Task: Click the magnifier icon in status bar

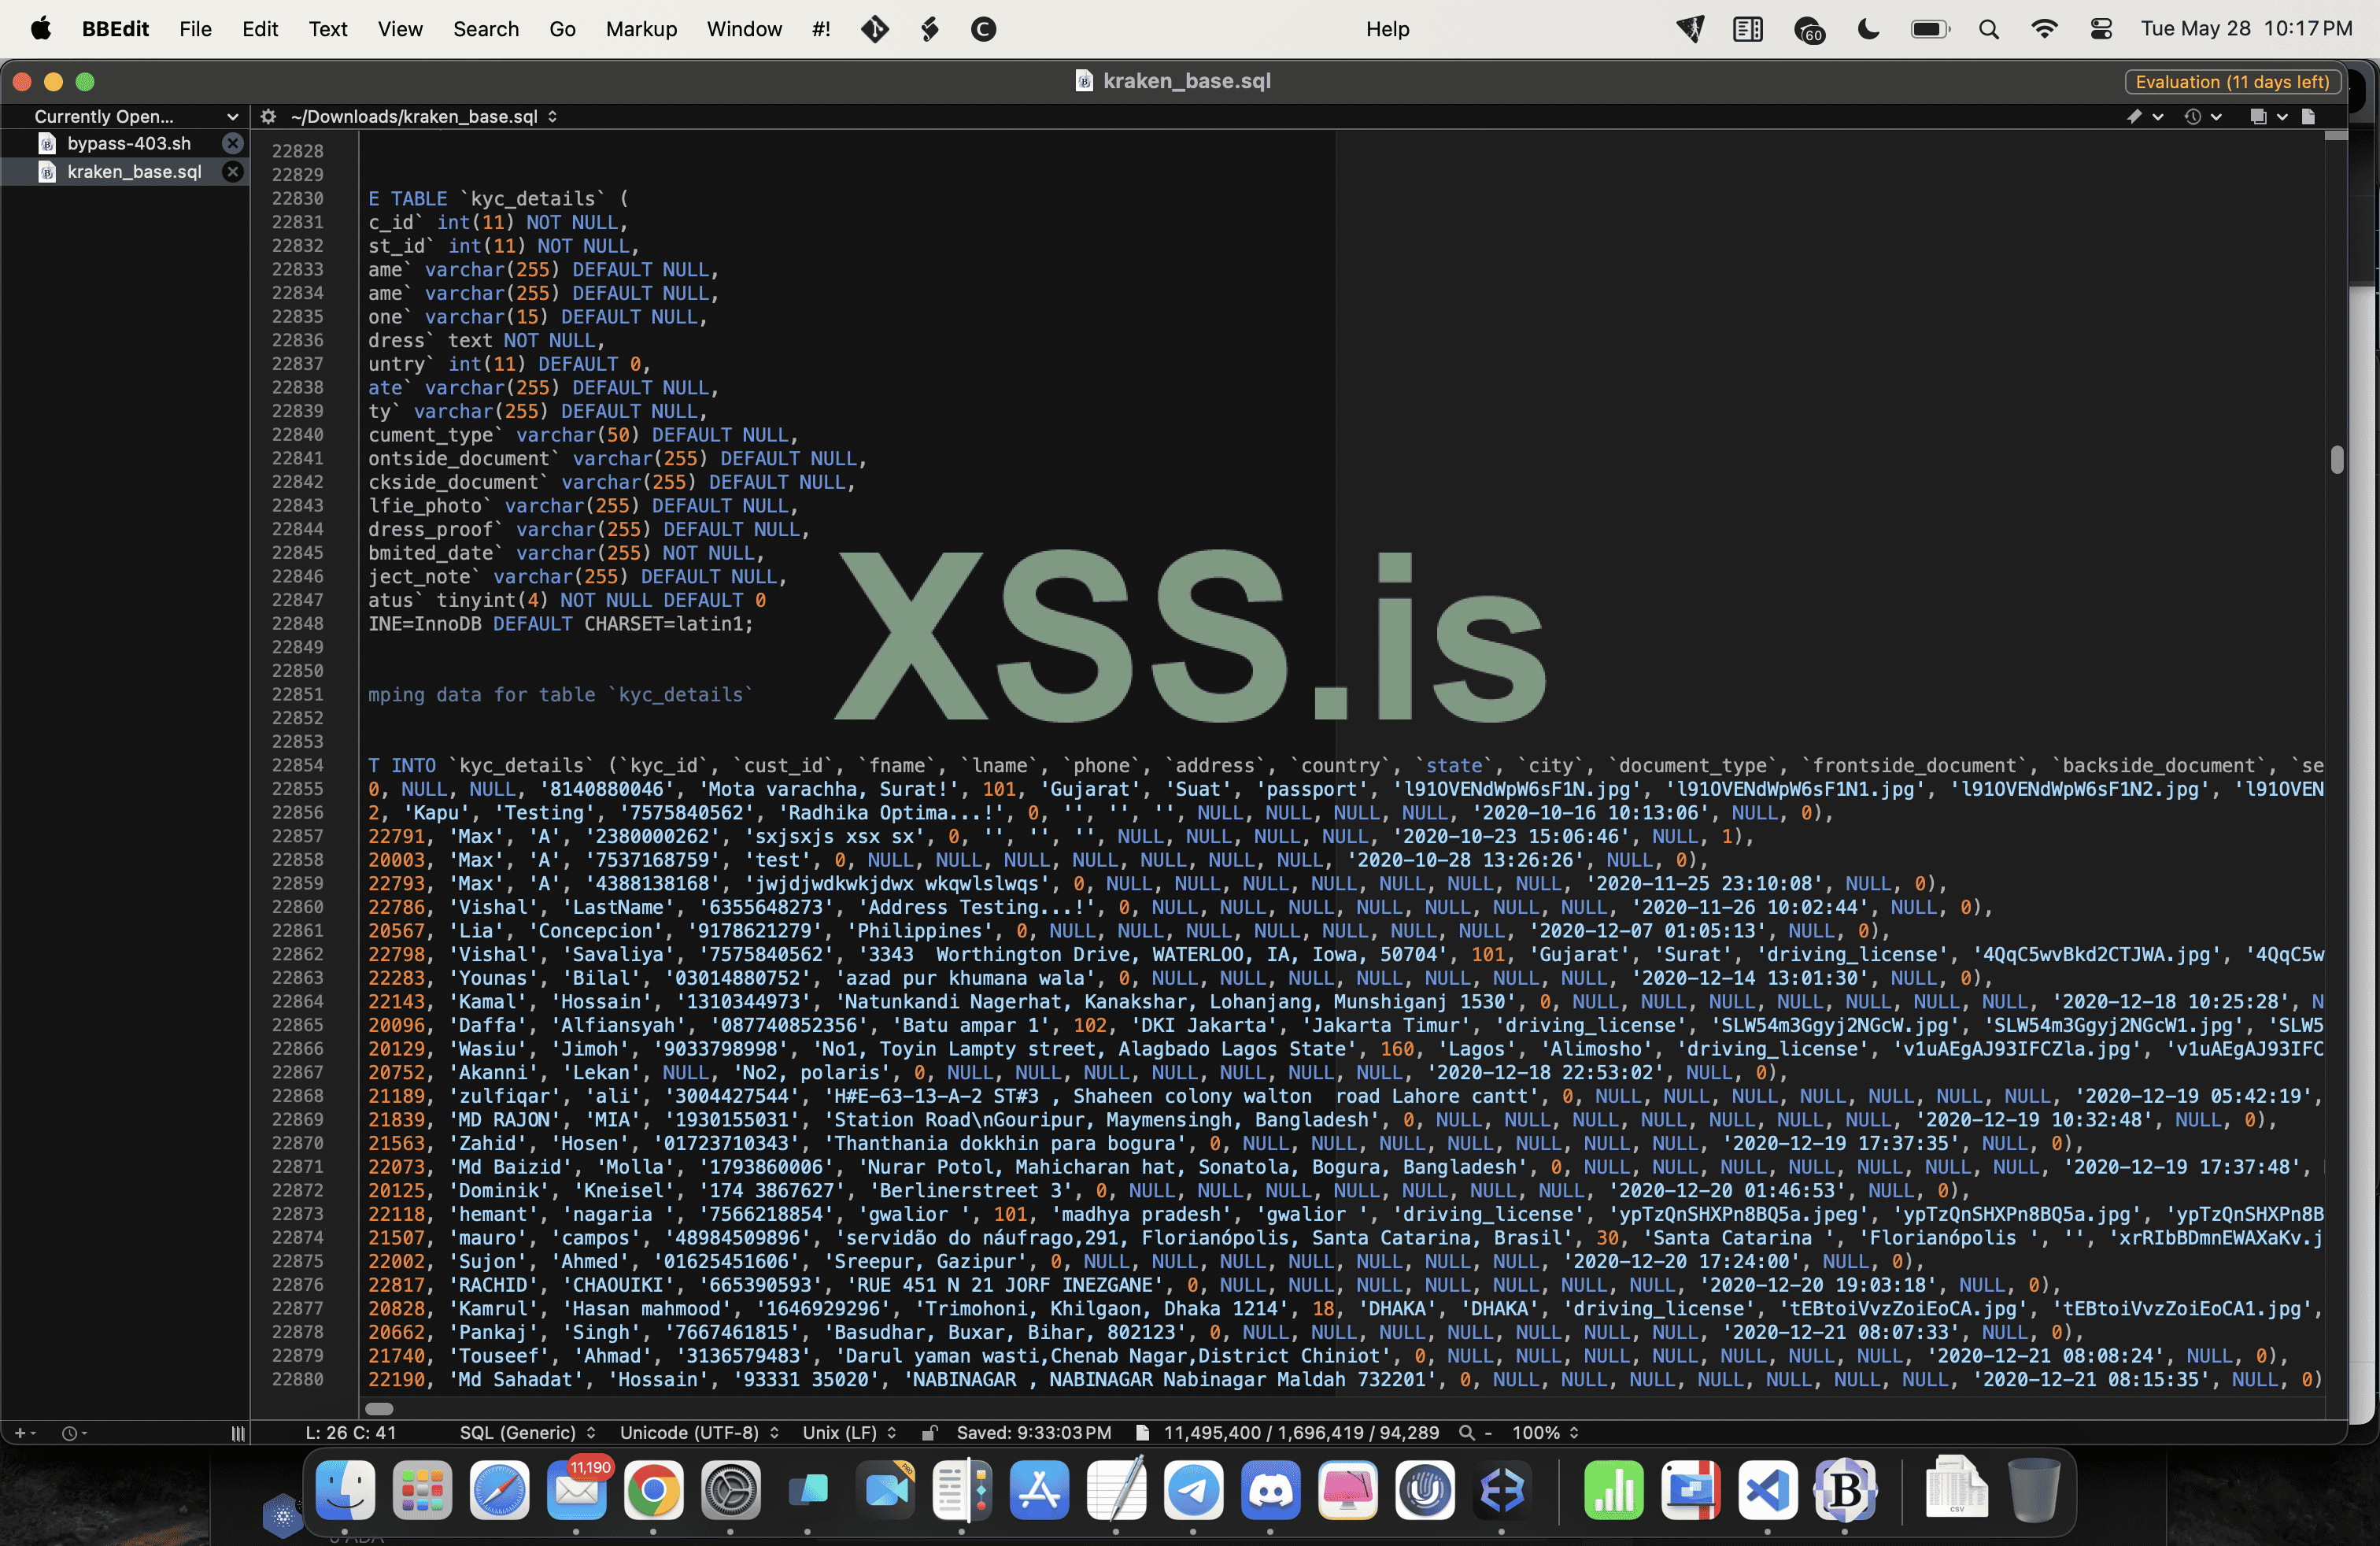Action: click(x=1466, y=1432)
